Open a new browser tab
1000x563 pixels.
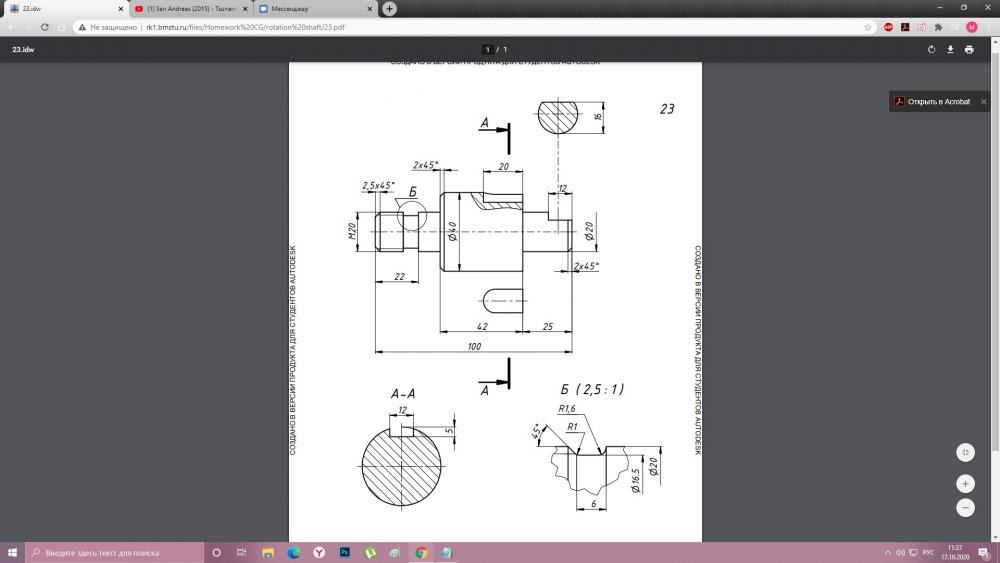389,8
